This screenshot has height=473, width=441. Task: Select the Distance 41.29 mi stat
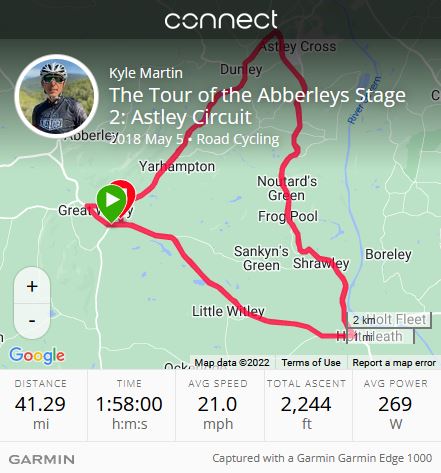pos(41,405)
